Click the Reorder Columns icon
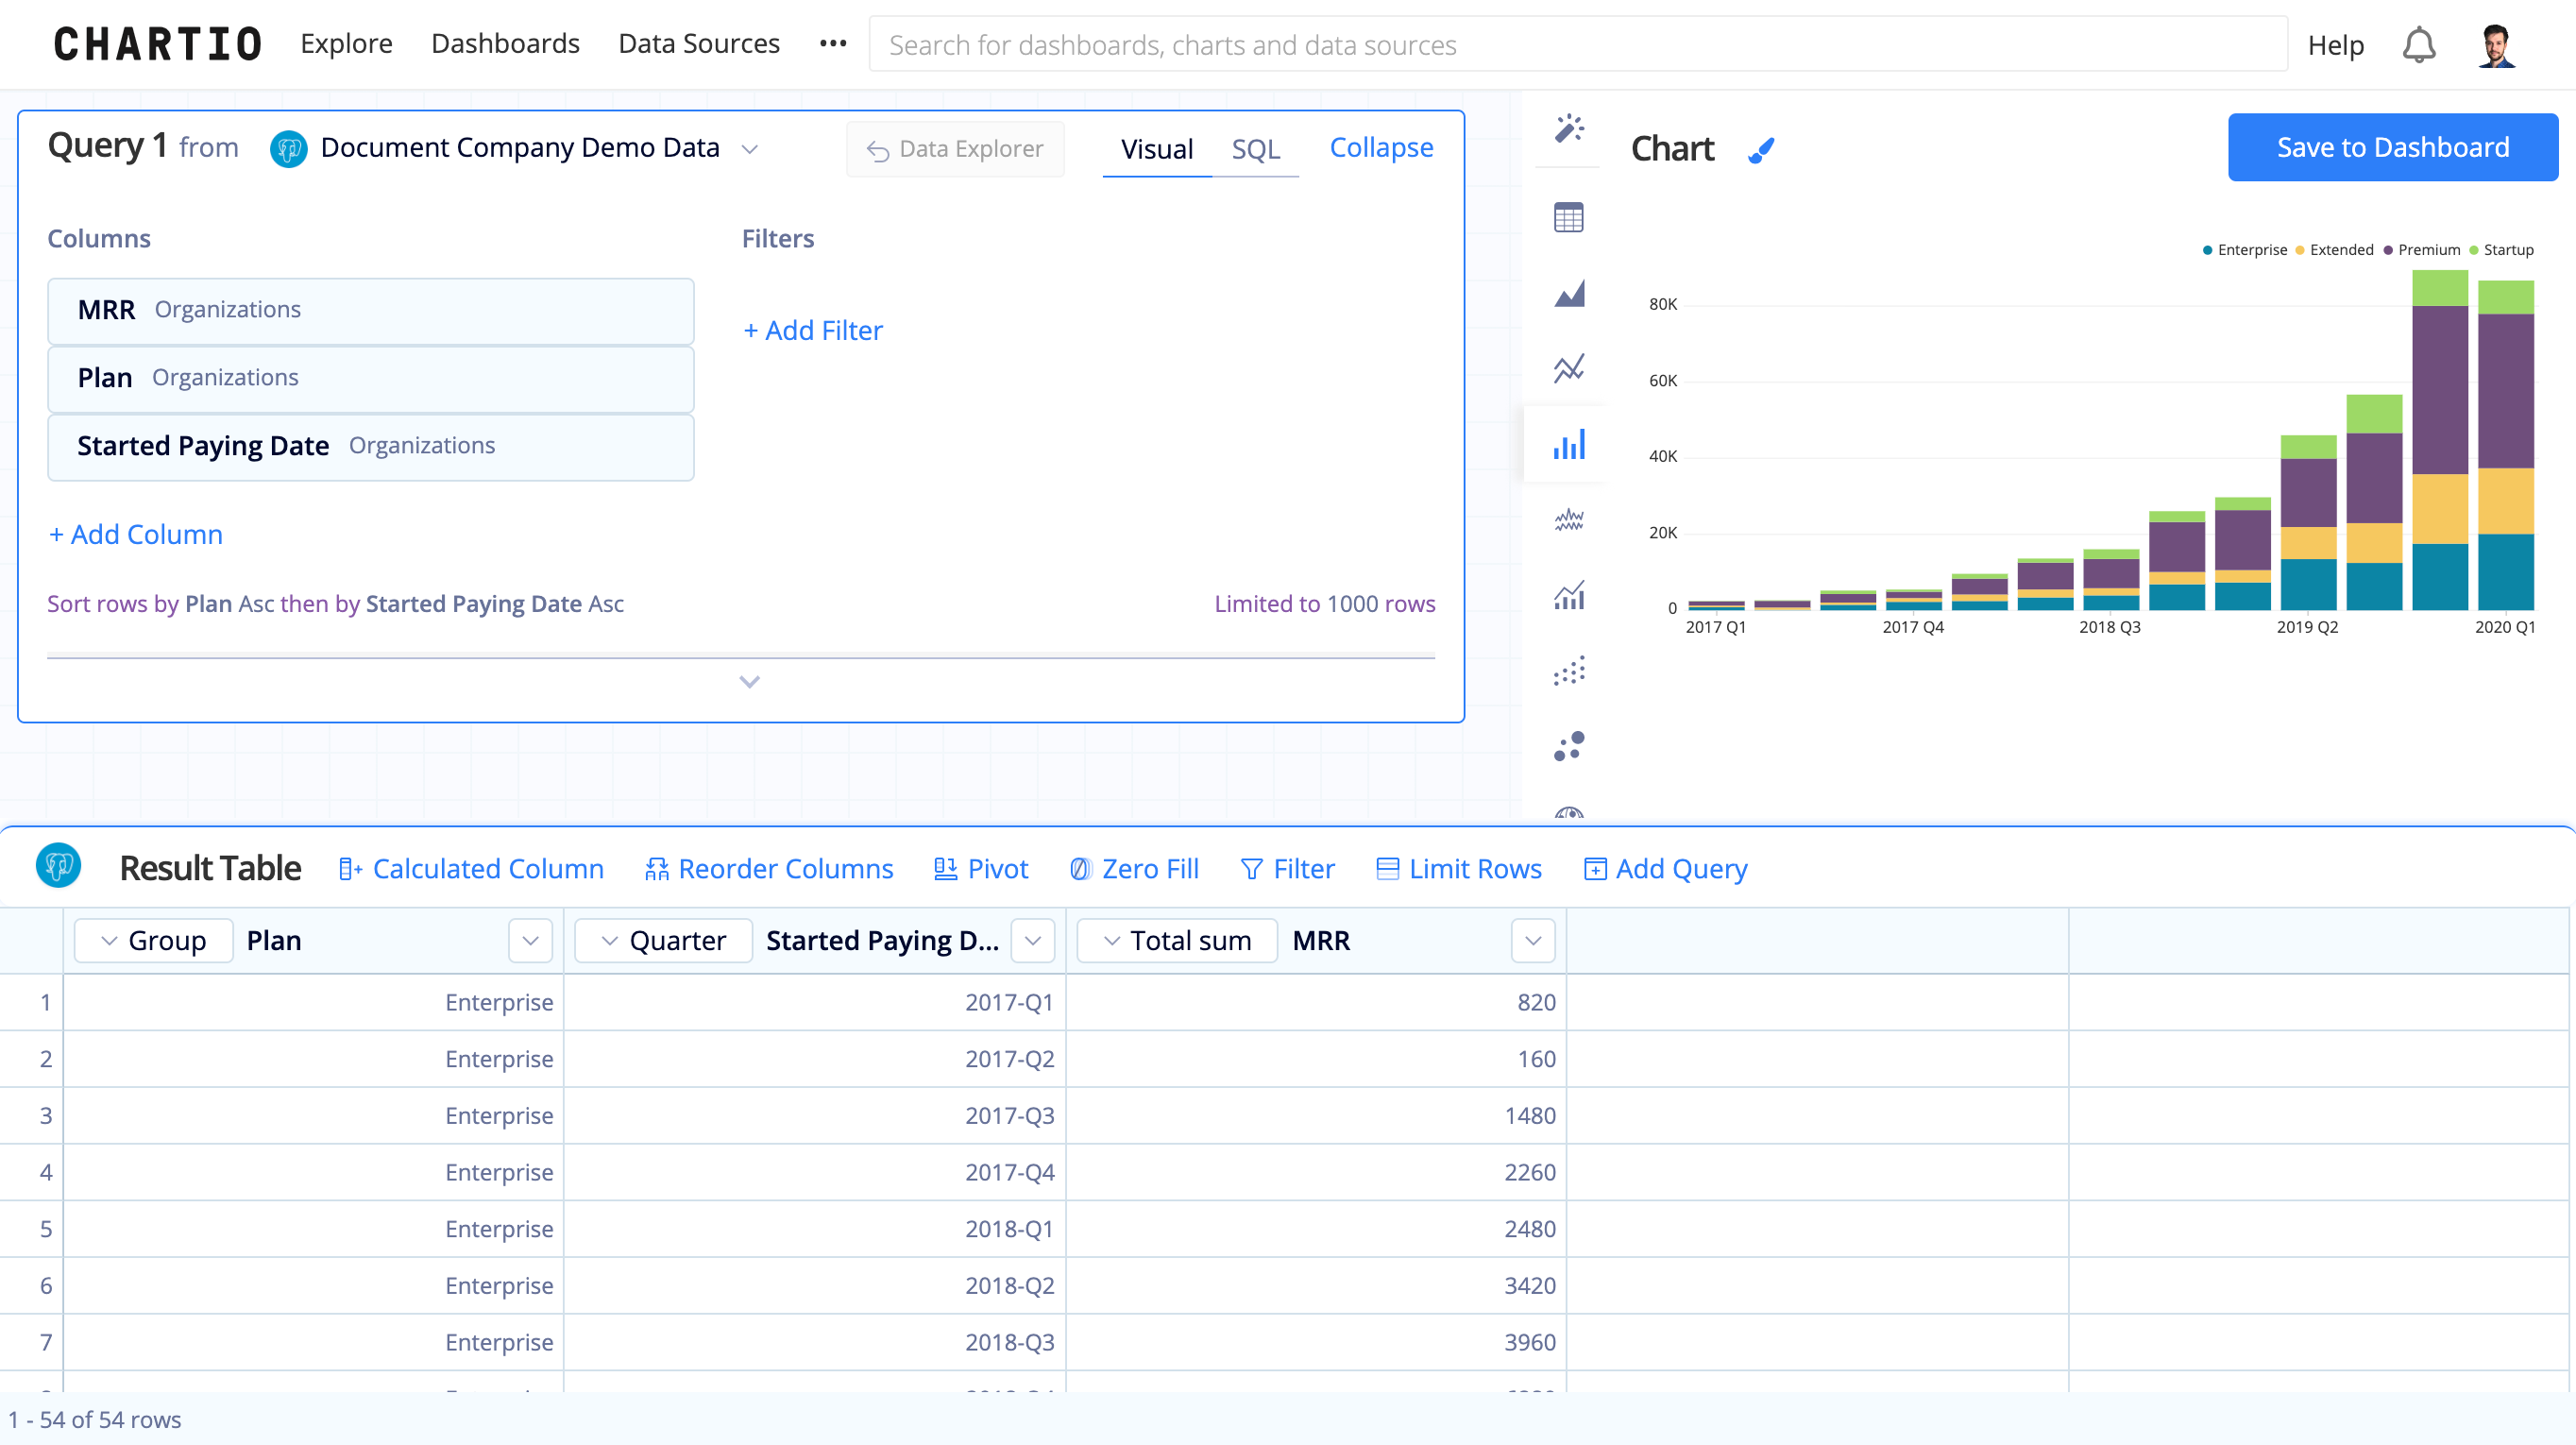Image resolution: width=2576 pixels, height=1445 pixels. [x=656, y=869]
